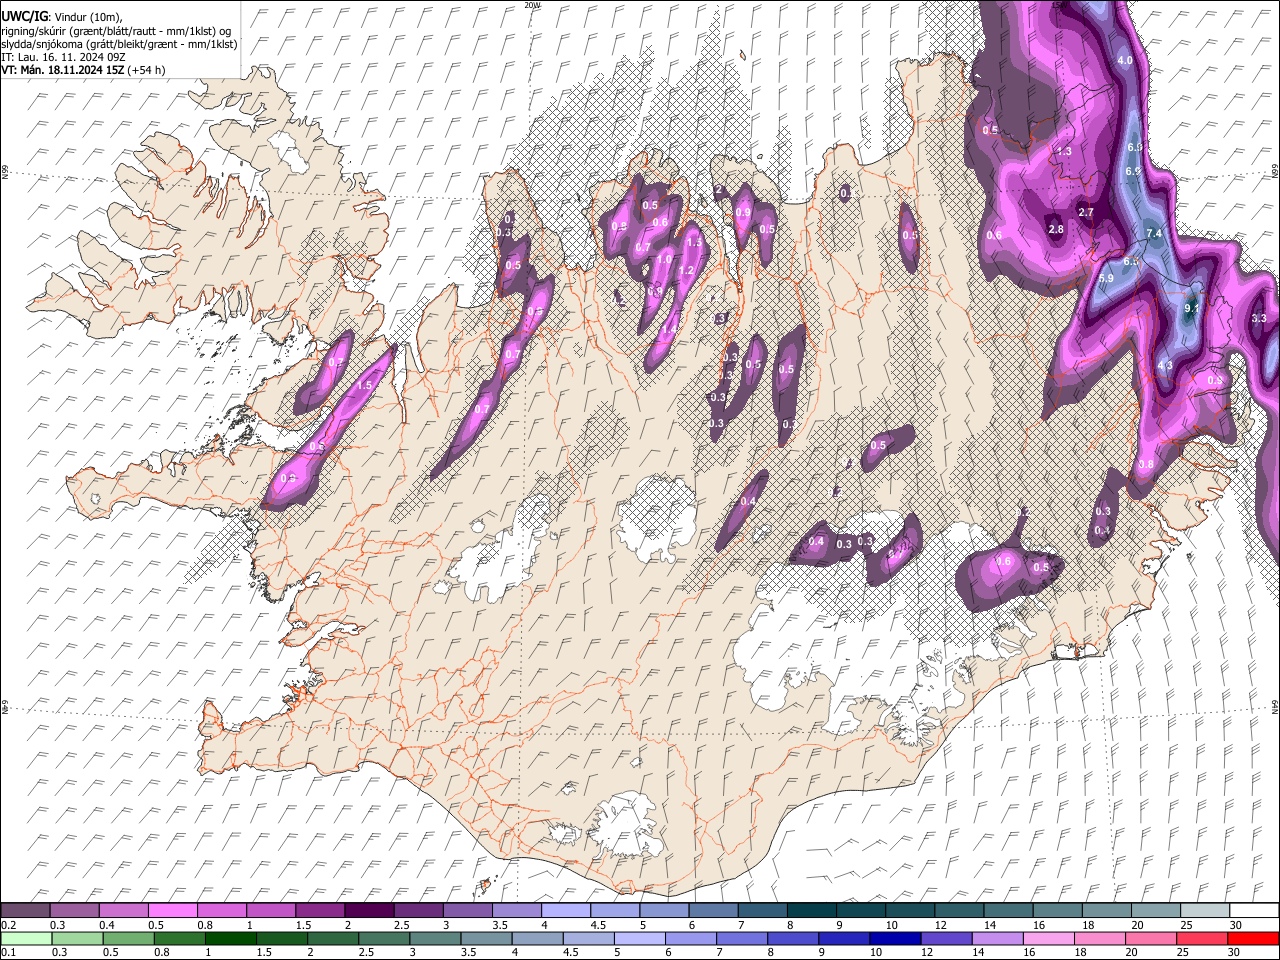This screenshot has width=1280, height=960.
Task: Click the 1.2 value in the northern snow band
Action: coord(686,271)
